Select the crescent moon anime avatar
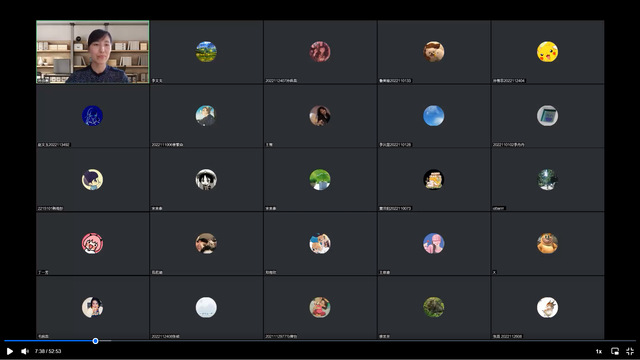This screenshot has width=640, height=360. pyautogui.click(x=92, y=180)
